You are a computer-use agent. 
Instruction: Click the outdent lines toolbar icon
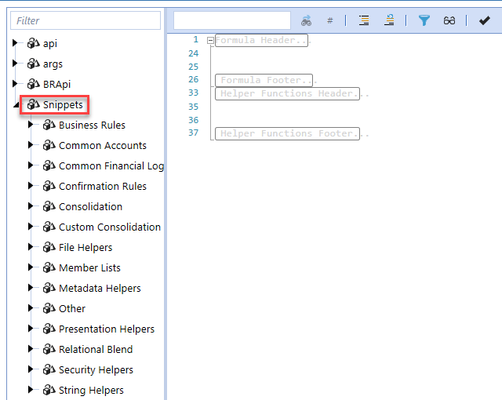pos(389,20)
